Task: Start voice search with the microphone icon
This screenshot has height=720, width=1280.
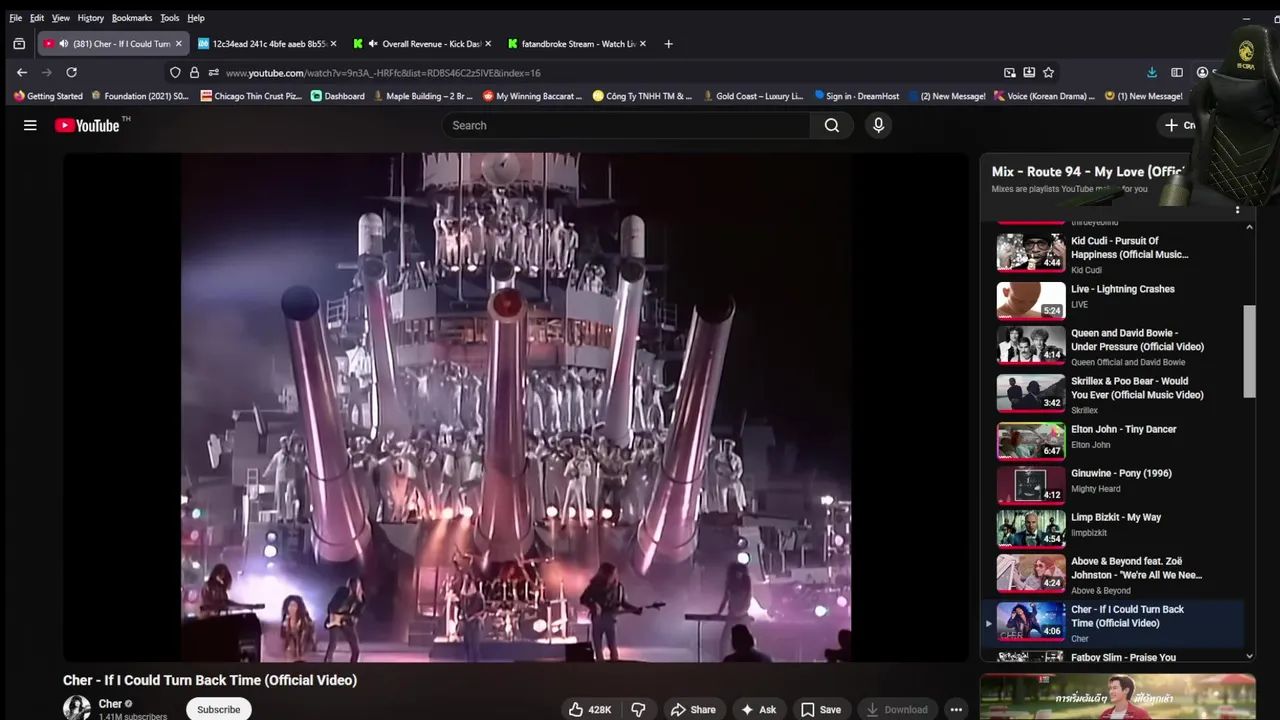Action: point(878,125)
